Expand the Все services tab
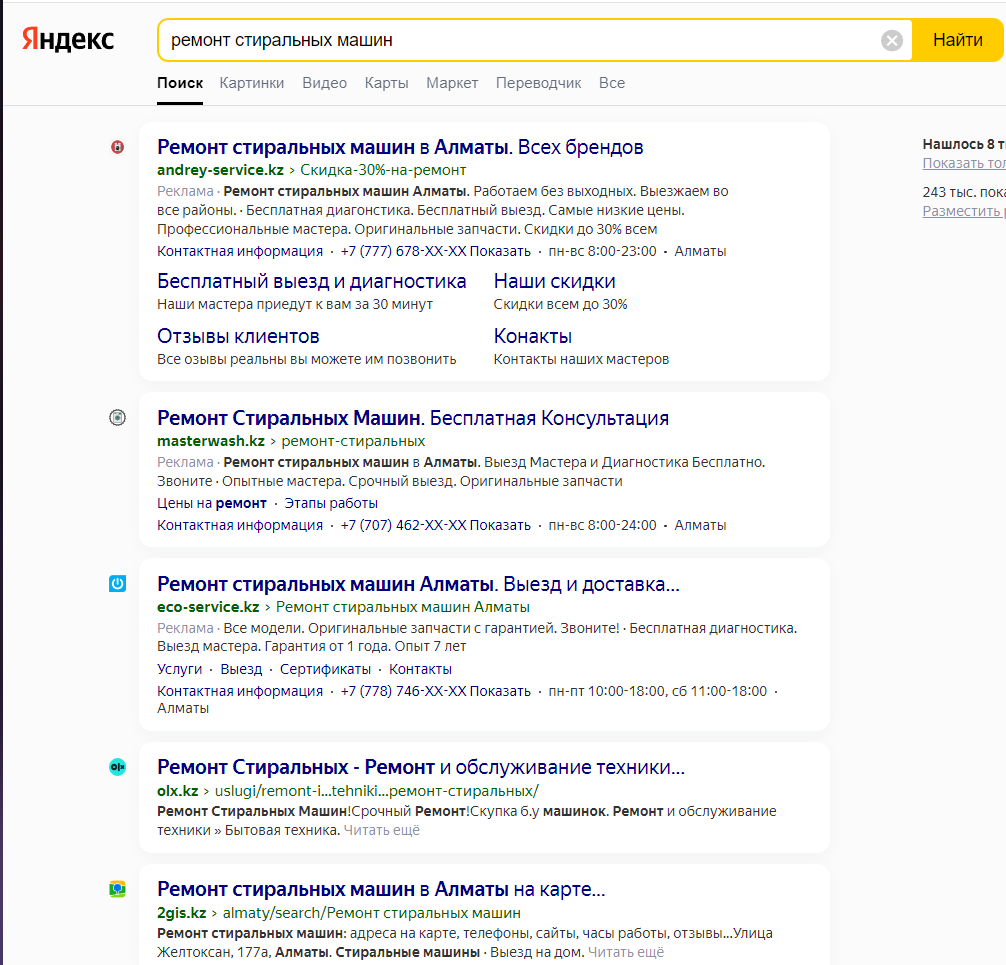 tap(612, 83)
